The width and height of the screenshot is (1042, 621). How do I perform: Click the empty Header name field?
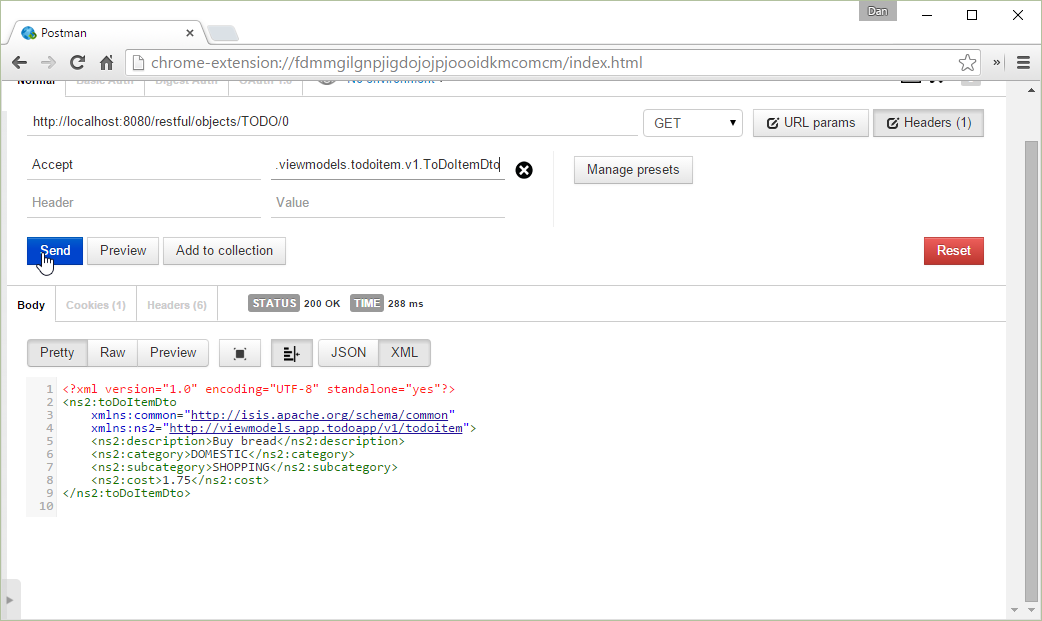(x=144, y=203)
